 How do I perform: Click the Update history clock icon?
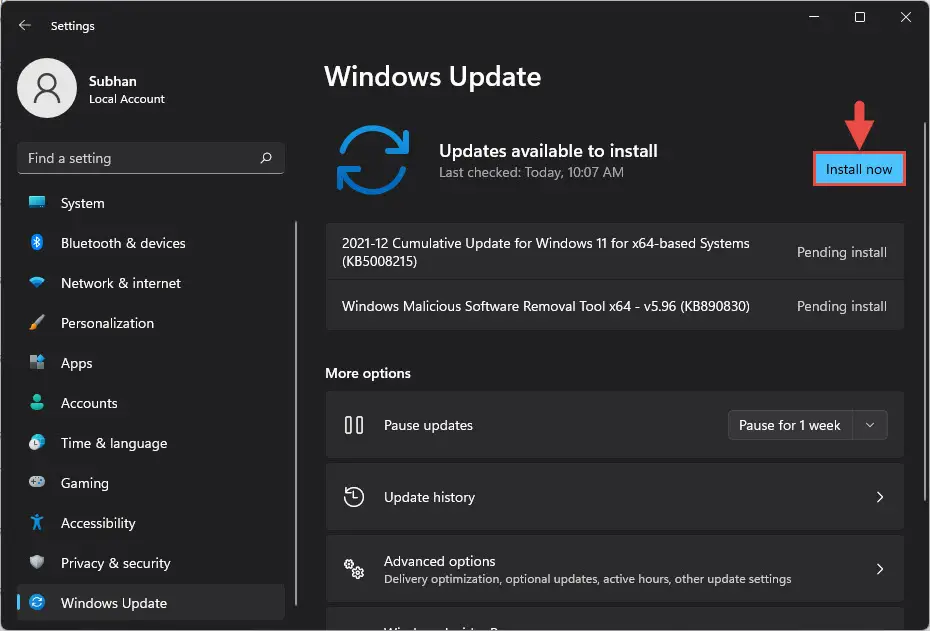point(354,497)
